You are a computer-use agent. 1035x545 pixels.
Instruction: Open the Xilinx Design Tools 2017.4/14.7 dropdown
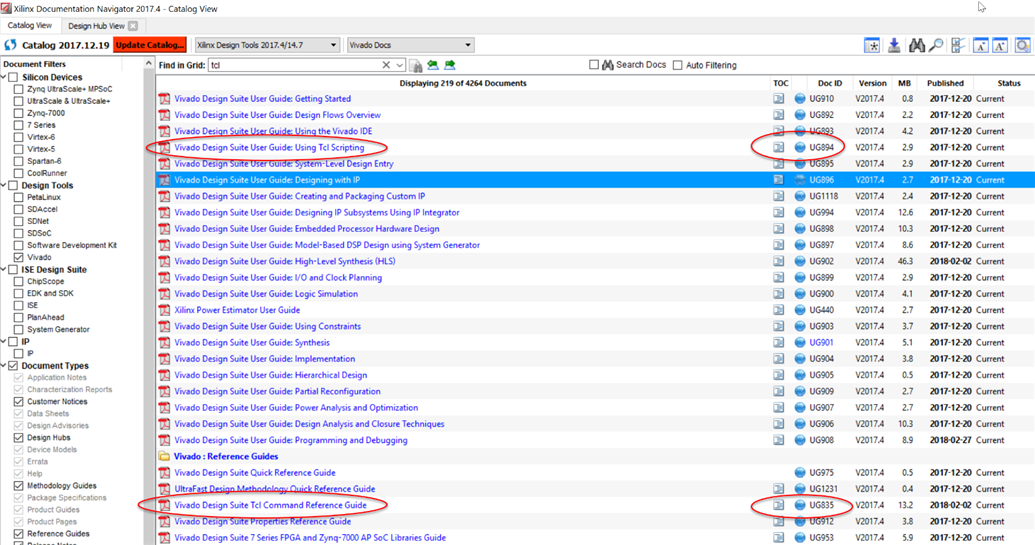[267, 45]
